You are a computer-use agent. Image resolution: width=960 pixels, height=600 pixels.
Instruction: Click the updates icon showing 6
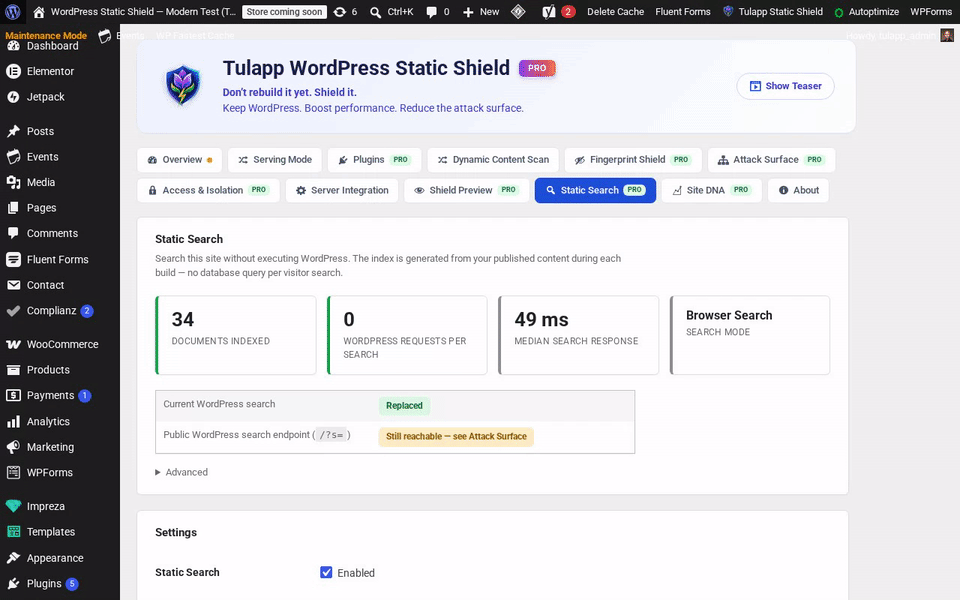pyautogui.click(x=340, y=12)
